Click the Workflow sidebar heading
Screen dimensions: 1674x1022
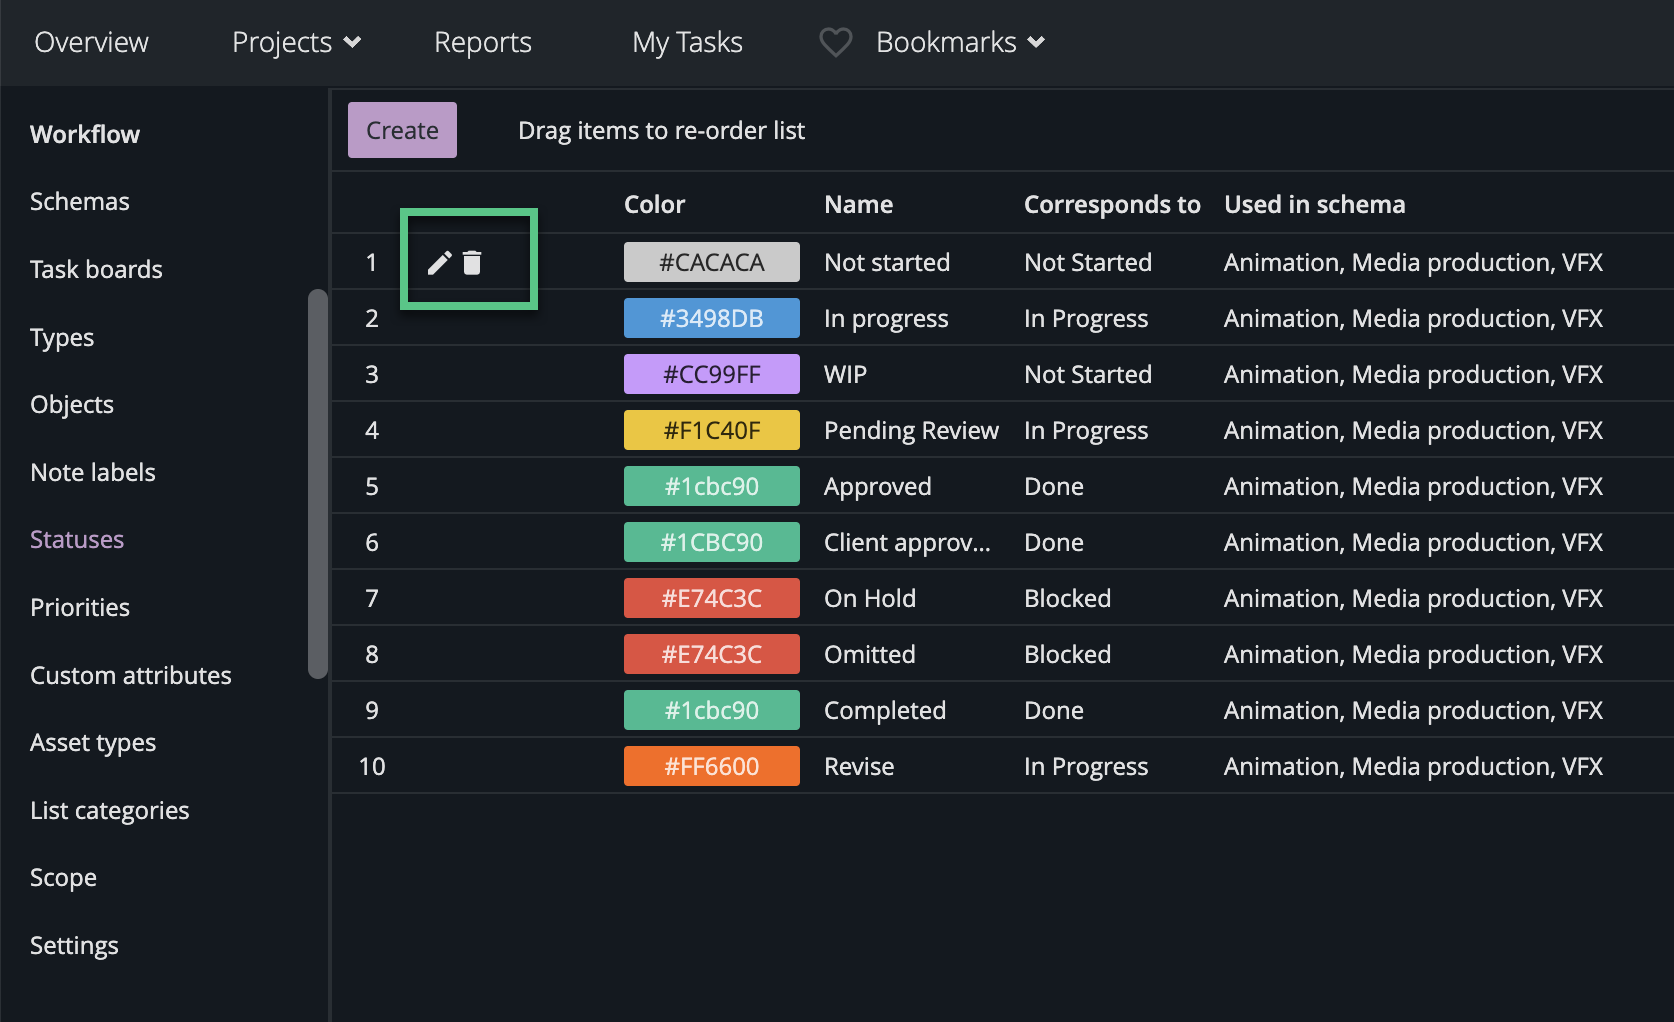tap(85, 134)
